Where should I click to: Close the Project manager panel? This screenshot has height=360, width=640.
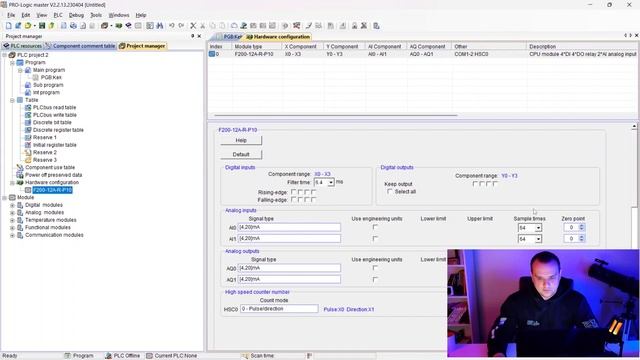[199, 36]
